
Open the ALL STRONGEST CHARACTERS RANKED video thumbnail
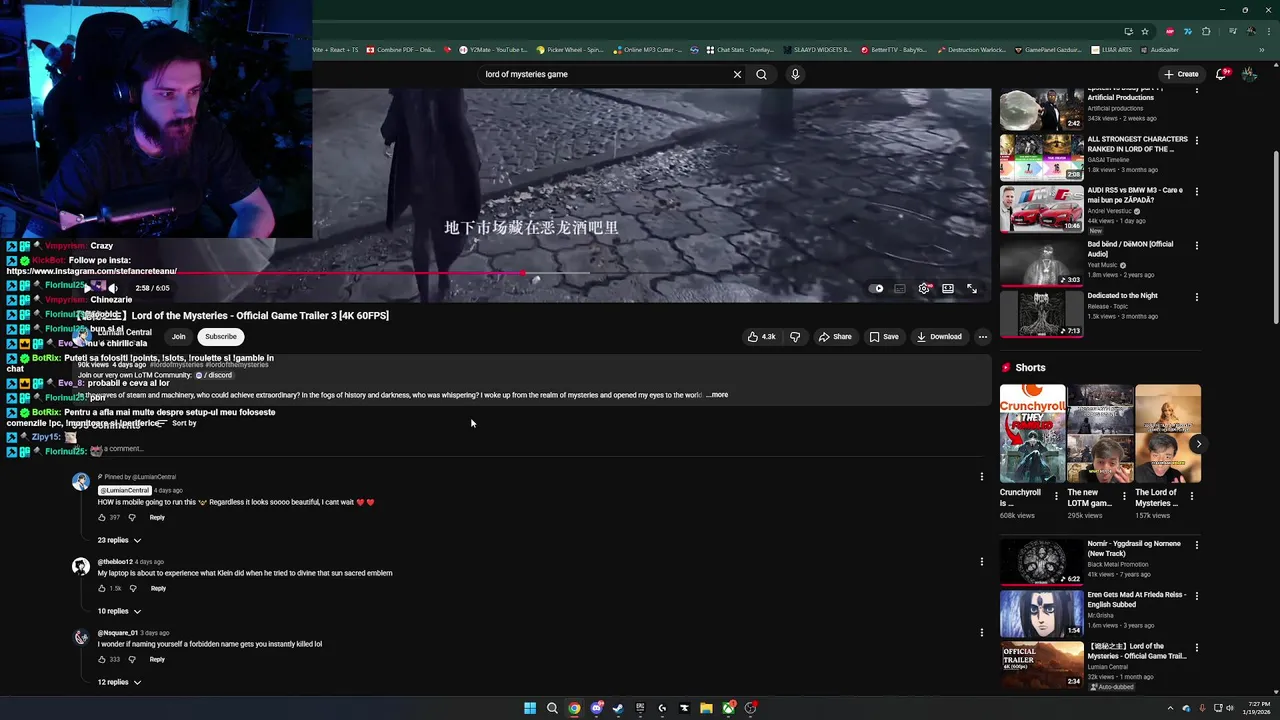[x=1041, y=157]
